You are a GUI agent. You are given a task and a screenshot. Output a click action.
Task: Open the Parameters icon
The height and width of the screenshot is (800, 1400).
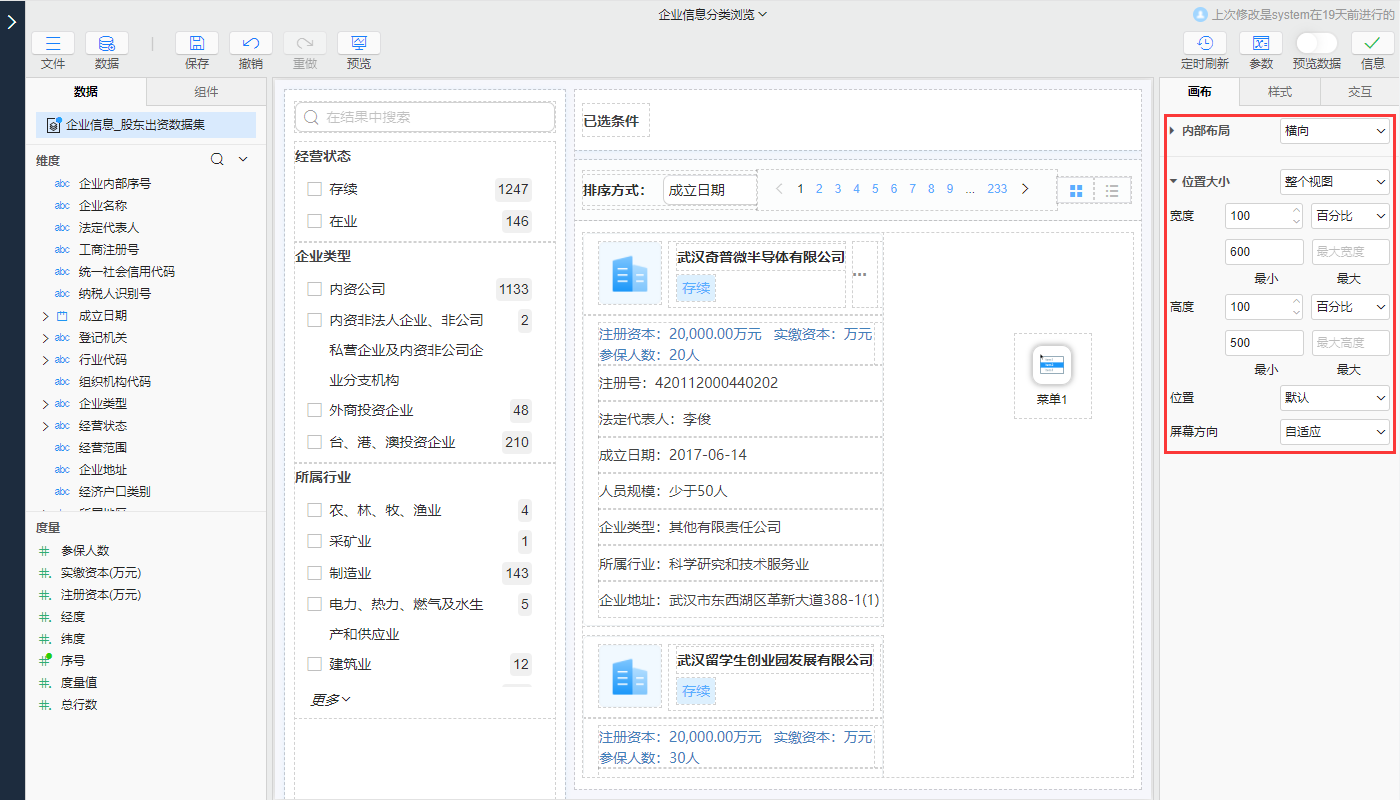click(1260, 44)
